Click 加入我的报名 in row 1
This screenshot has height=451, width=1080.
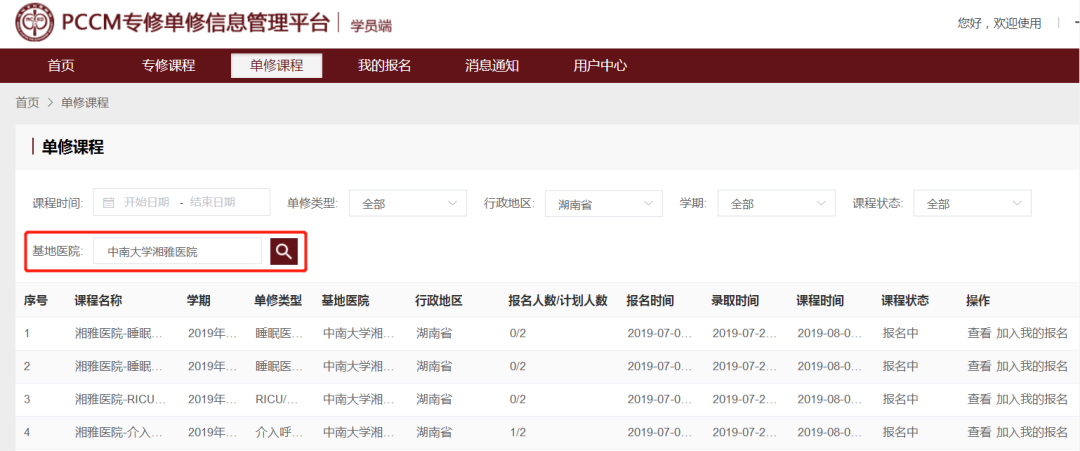coord(1032,333)
